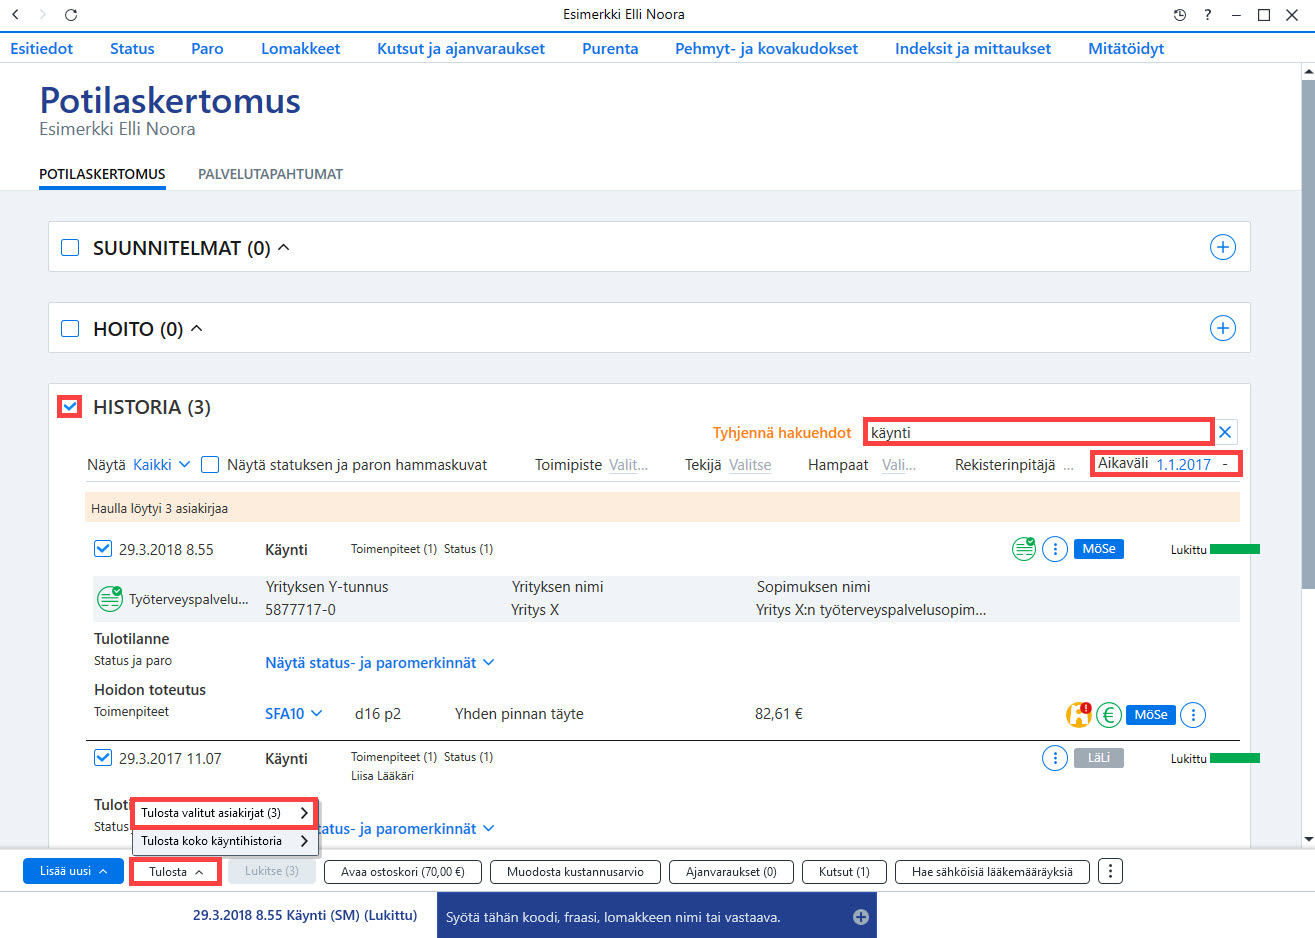Click the green euro icon on SFA10 row
The image size is (1315, 938).
pos(1108,714)
